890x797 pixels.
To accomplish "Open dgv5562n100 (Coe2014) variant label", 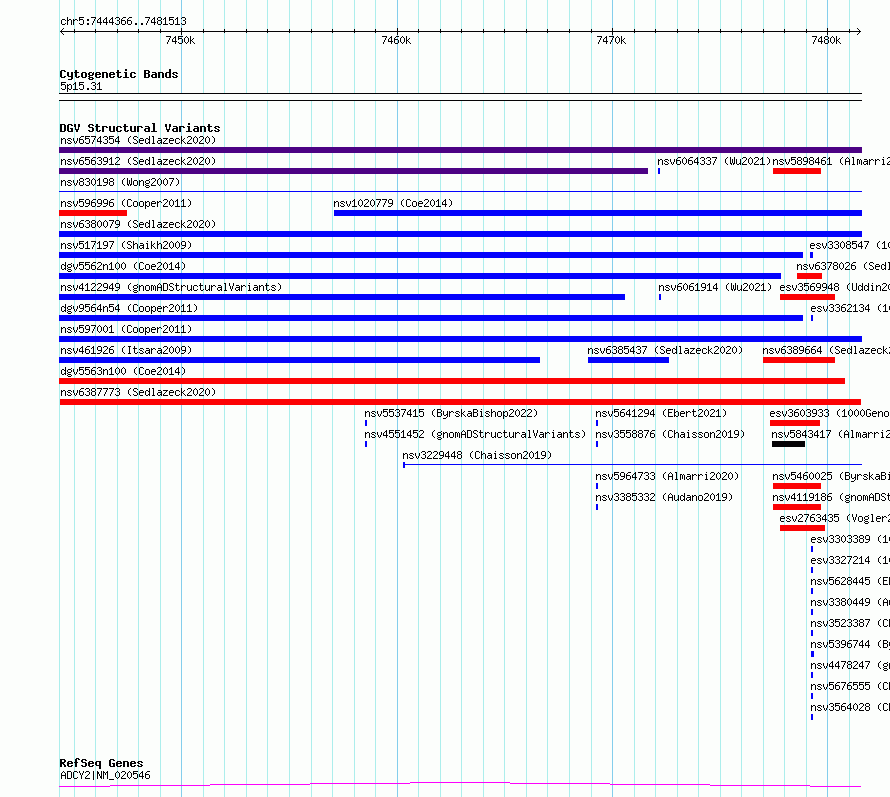I will [123, 266].
